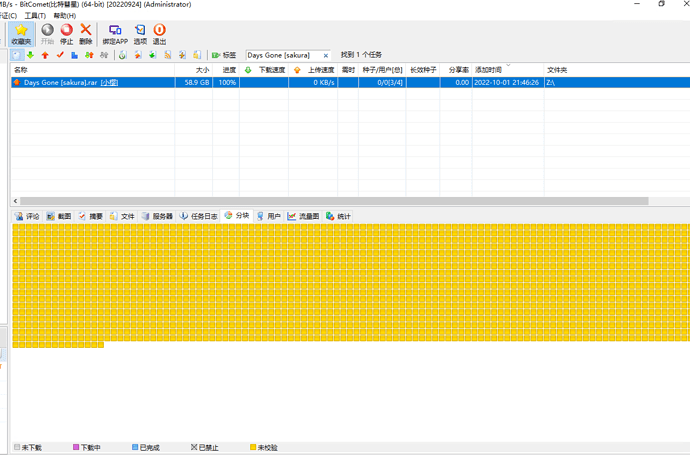690x455 pixels.
Task: Click the 100% progress cell
Action: click(x=226, y=82)
